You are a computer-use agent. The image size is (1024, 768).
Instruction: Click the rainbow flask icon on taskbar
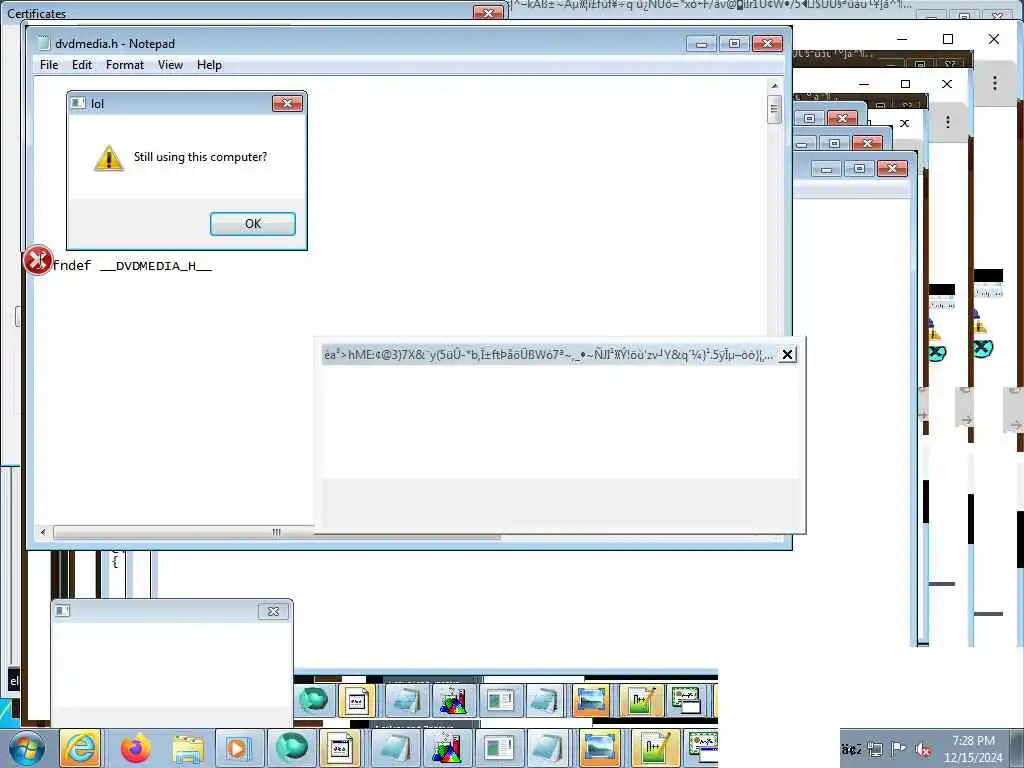(447, 748)
